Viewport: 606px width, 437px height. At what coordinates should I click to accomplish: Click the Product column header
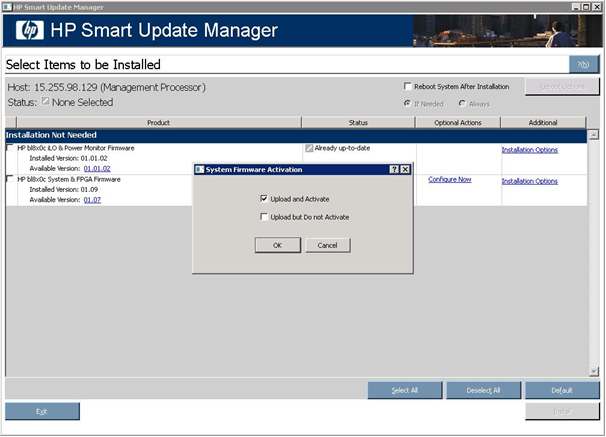tap(158, 123)
